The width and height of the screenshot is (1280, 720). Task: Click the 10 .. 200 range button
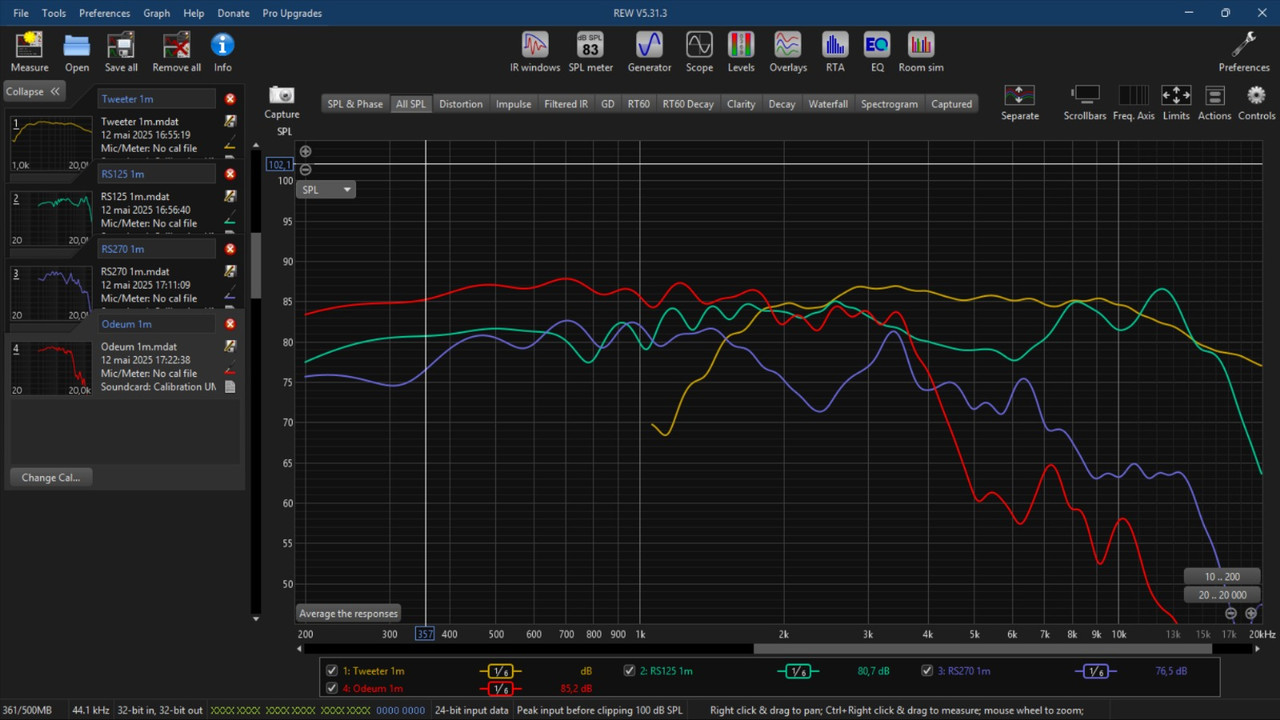tap(1222, 577)
